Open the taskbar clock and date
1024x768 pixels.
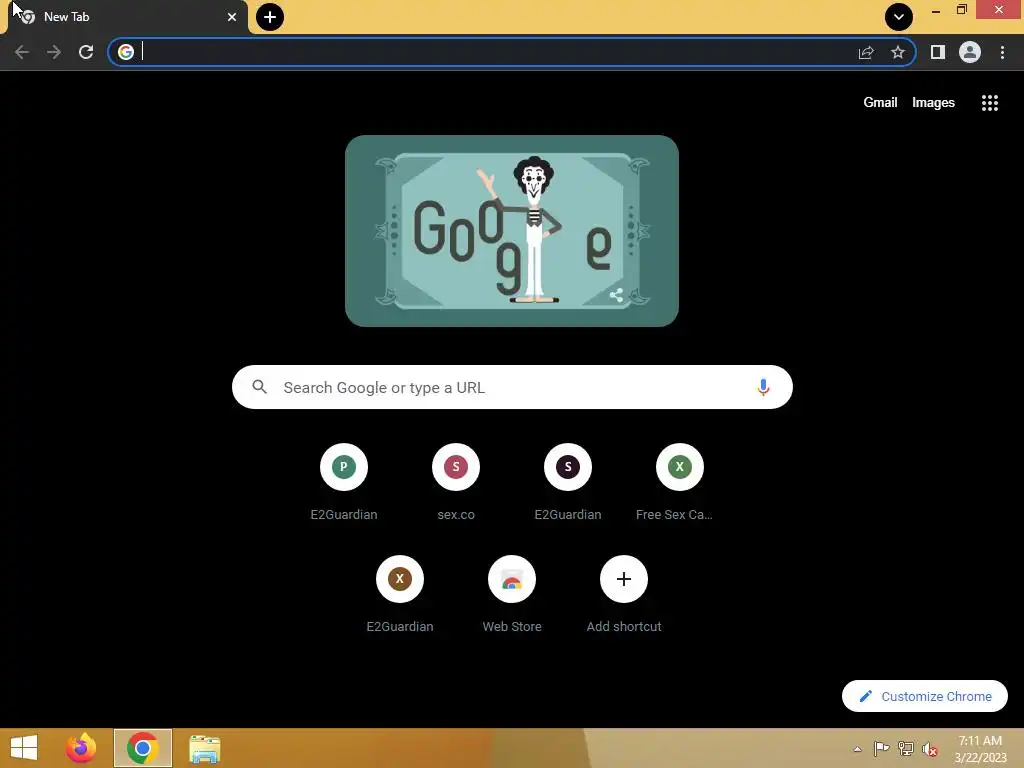pyautogui.click(x=980, y=749)
